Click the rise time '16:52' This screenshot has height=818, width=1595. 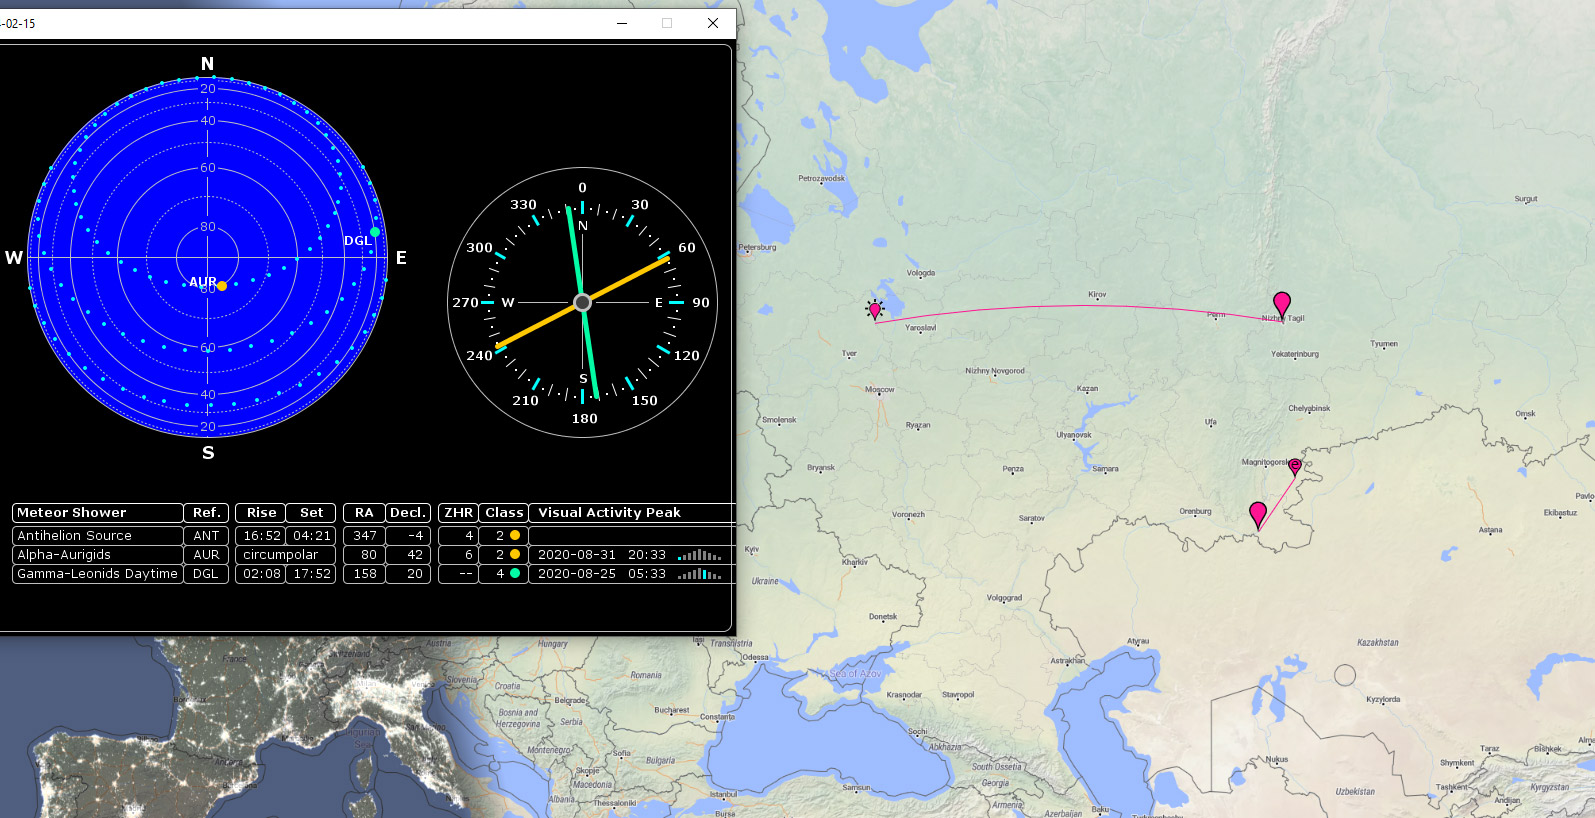point(261,536)
